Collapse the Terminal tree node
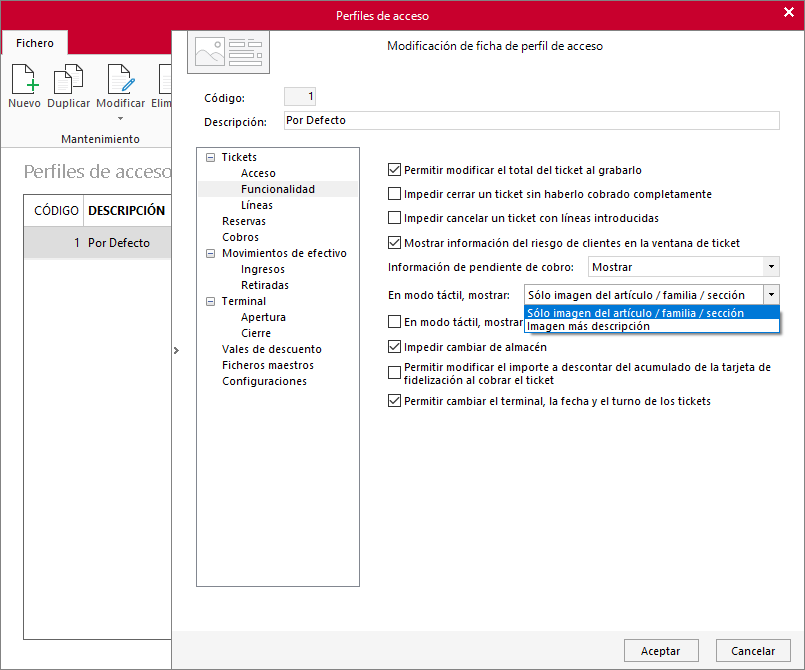The image size is (805, 670). [x=210, y=301]
